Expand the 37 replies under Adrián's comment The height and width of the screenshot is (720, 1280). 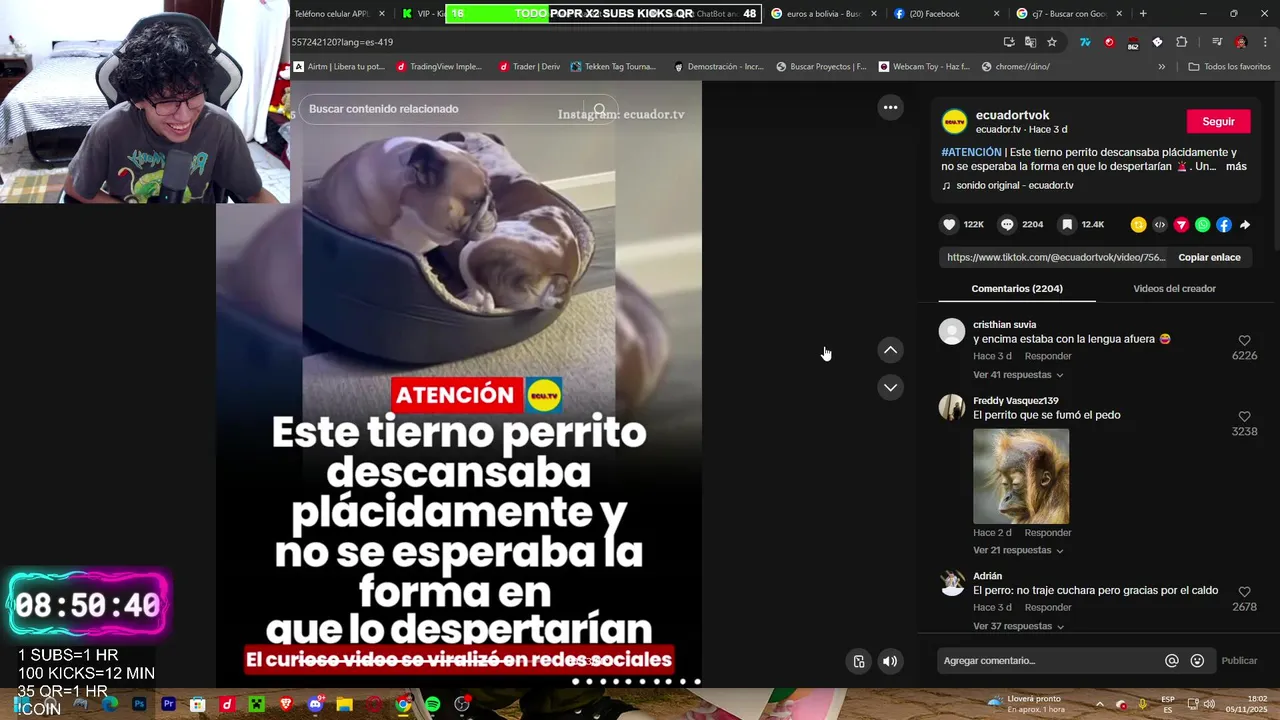(1018, 626)
